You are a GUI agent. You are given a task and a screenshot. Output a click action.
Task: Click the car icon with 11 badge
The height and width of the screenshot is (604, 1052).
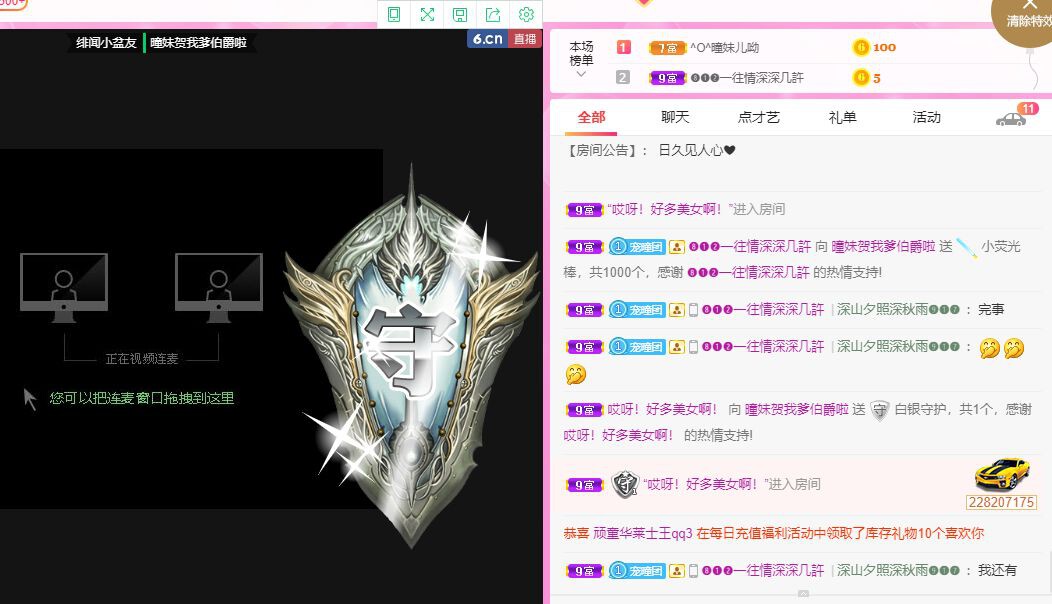pyautogui.click(x=1012, y=118)
